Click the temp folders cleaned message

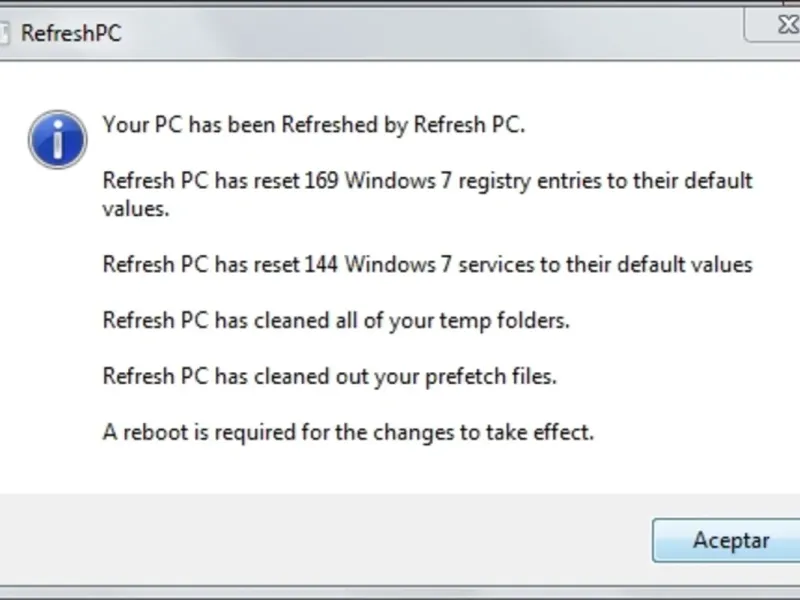[336, 321]
